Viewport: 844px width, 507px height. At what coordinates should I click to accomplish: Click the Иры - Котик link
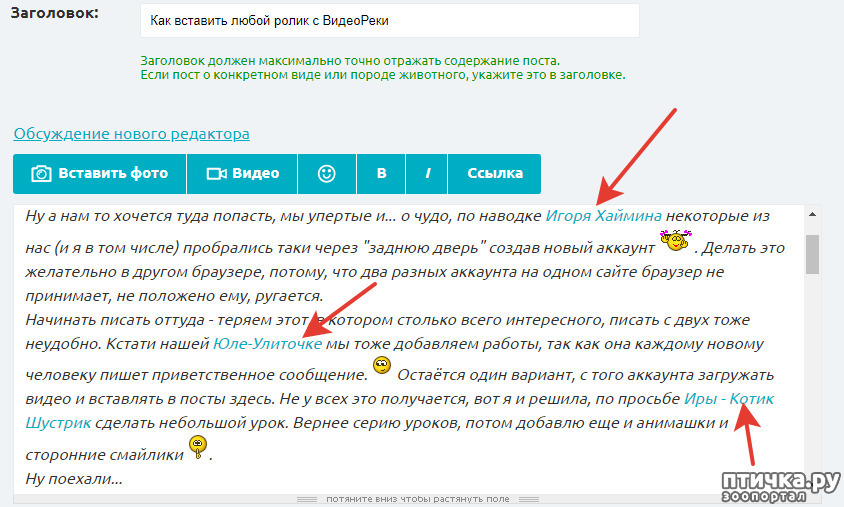728,398
